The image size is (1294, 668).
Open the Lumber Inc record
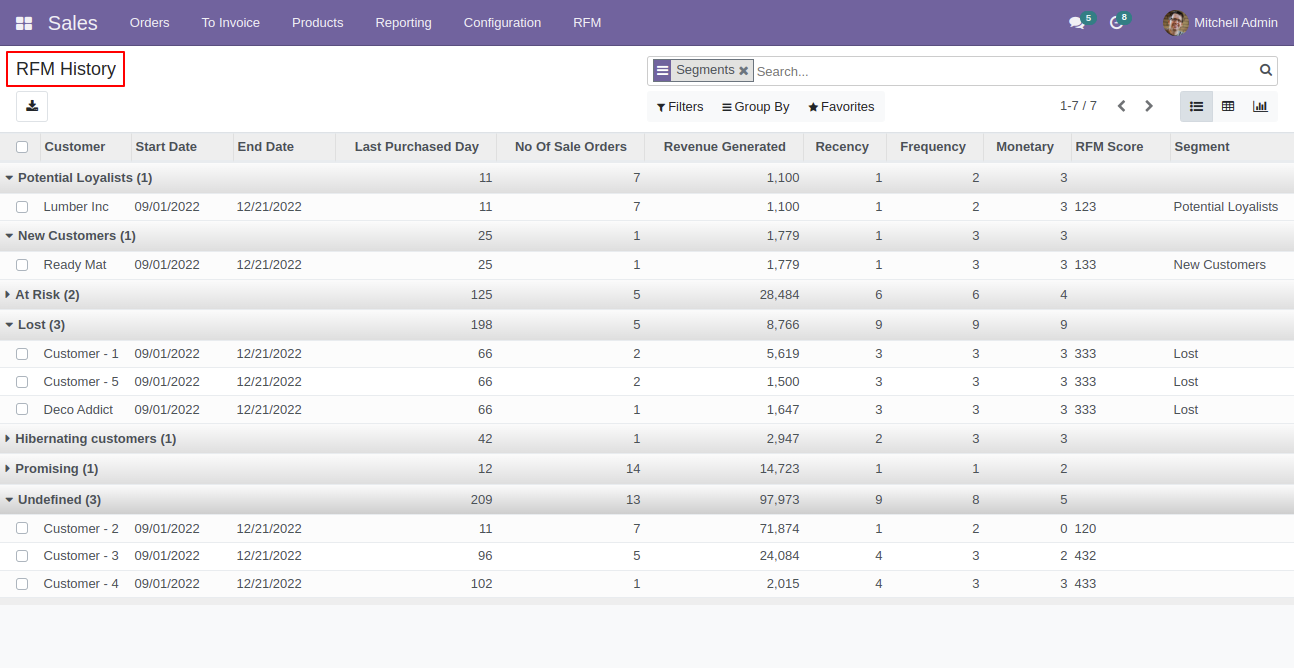(x=76, y=207)
